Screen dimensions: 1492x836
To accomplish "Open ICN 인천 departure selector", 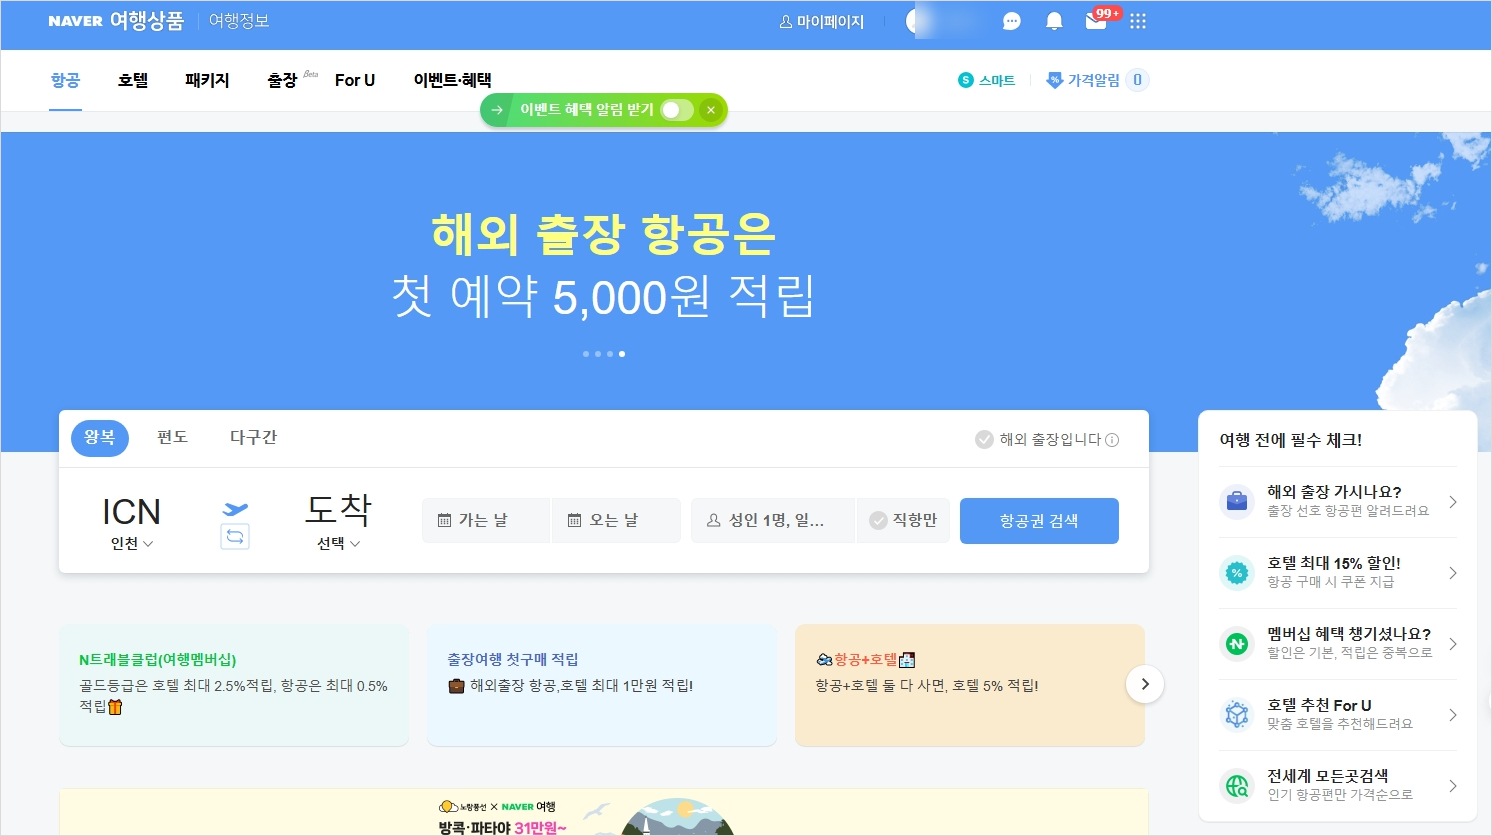I will click(x=131, y=523).
